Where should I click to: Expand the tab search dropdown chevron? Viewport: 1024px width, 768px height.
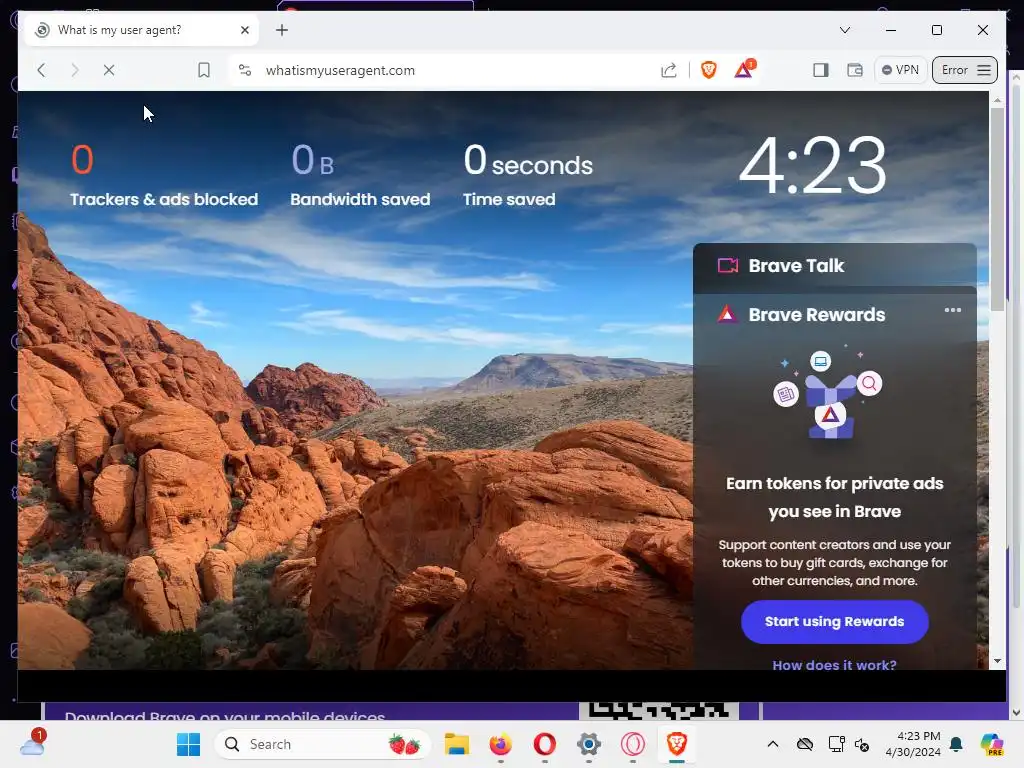(x=844, y=30)
